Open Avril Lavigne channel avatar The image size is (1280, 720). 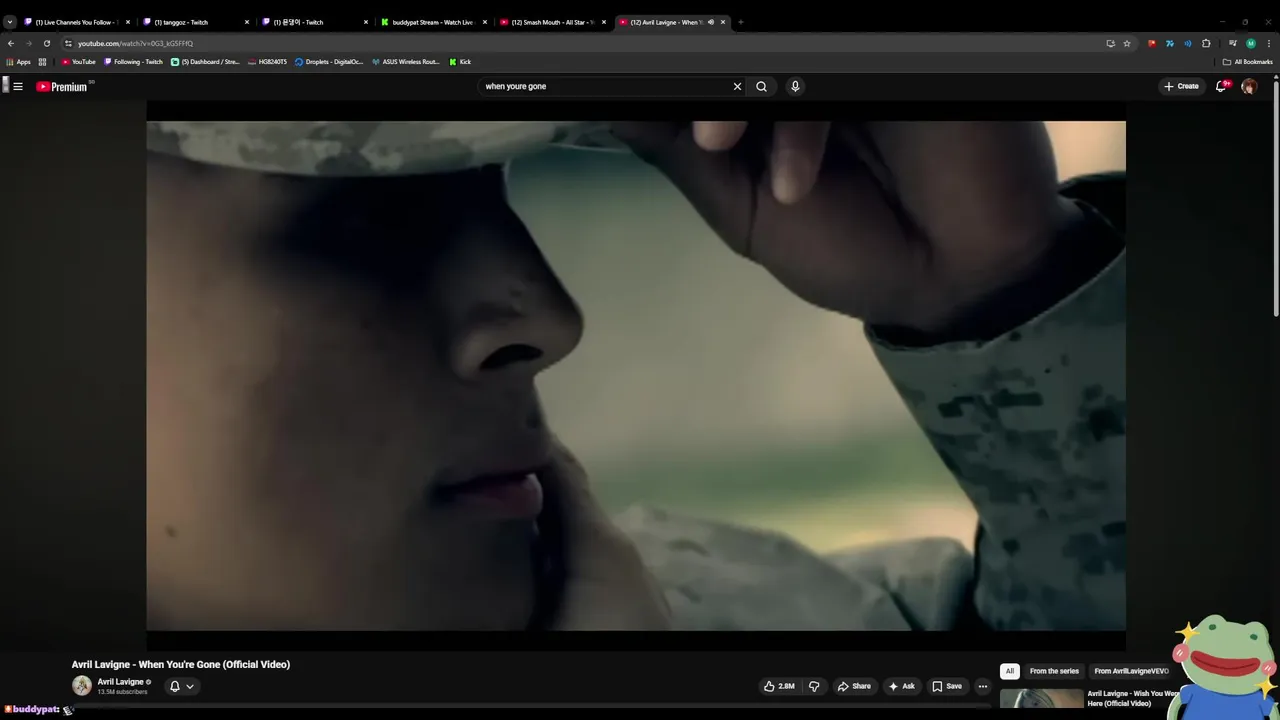(82, 686)
